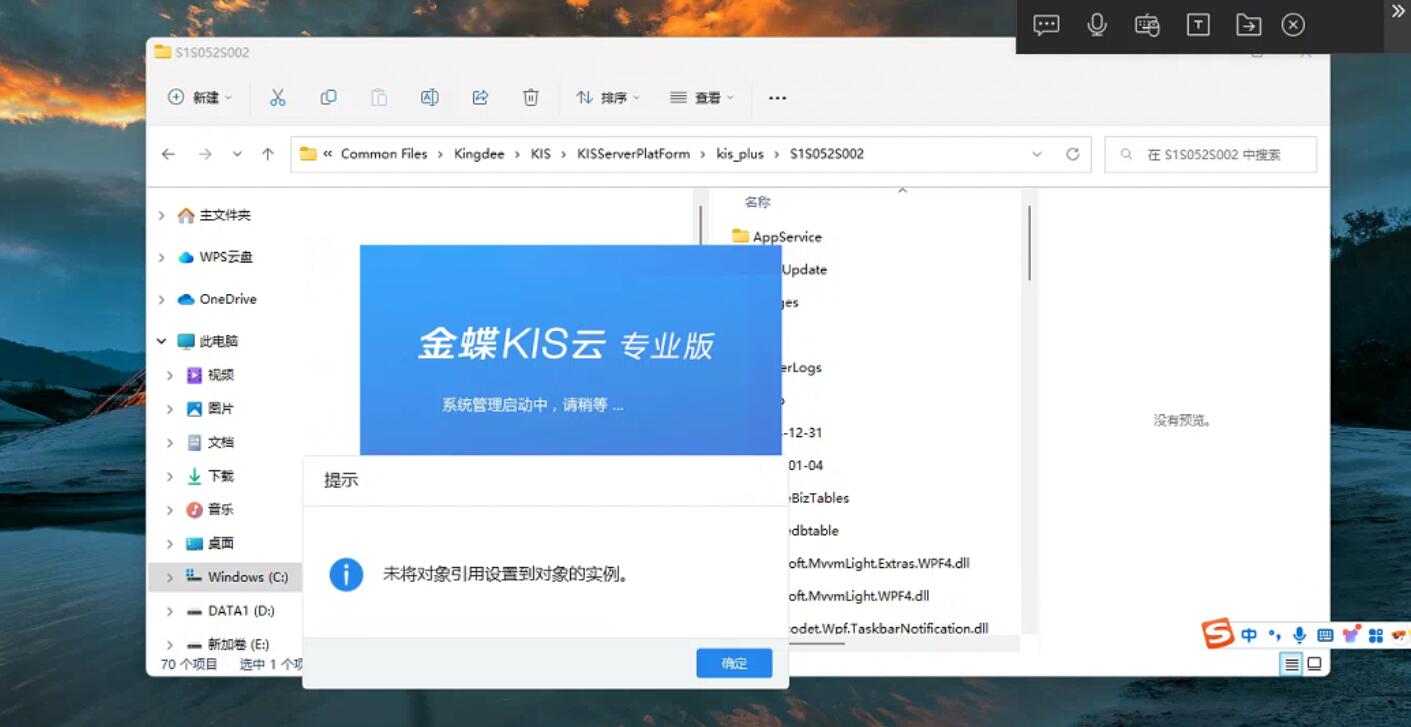
Task: Select 下载 in the navigation pane
Action: pyautogui.click(x=220, y=476)
